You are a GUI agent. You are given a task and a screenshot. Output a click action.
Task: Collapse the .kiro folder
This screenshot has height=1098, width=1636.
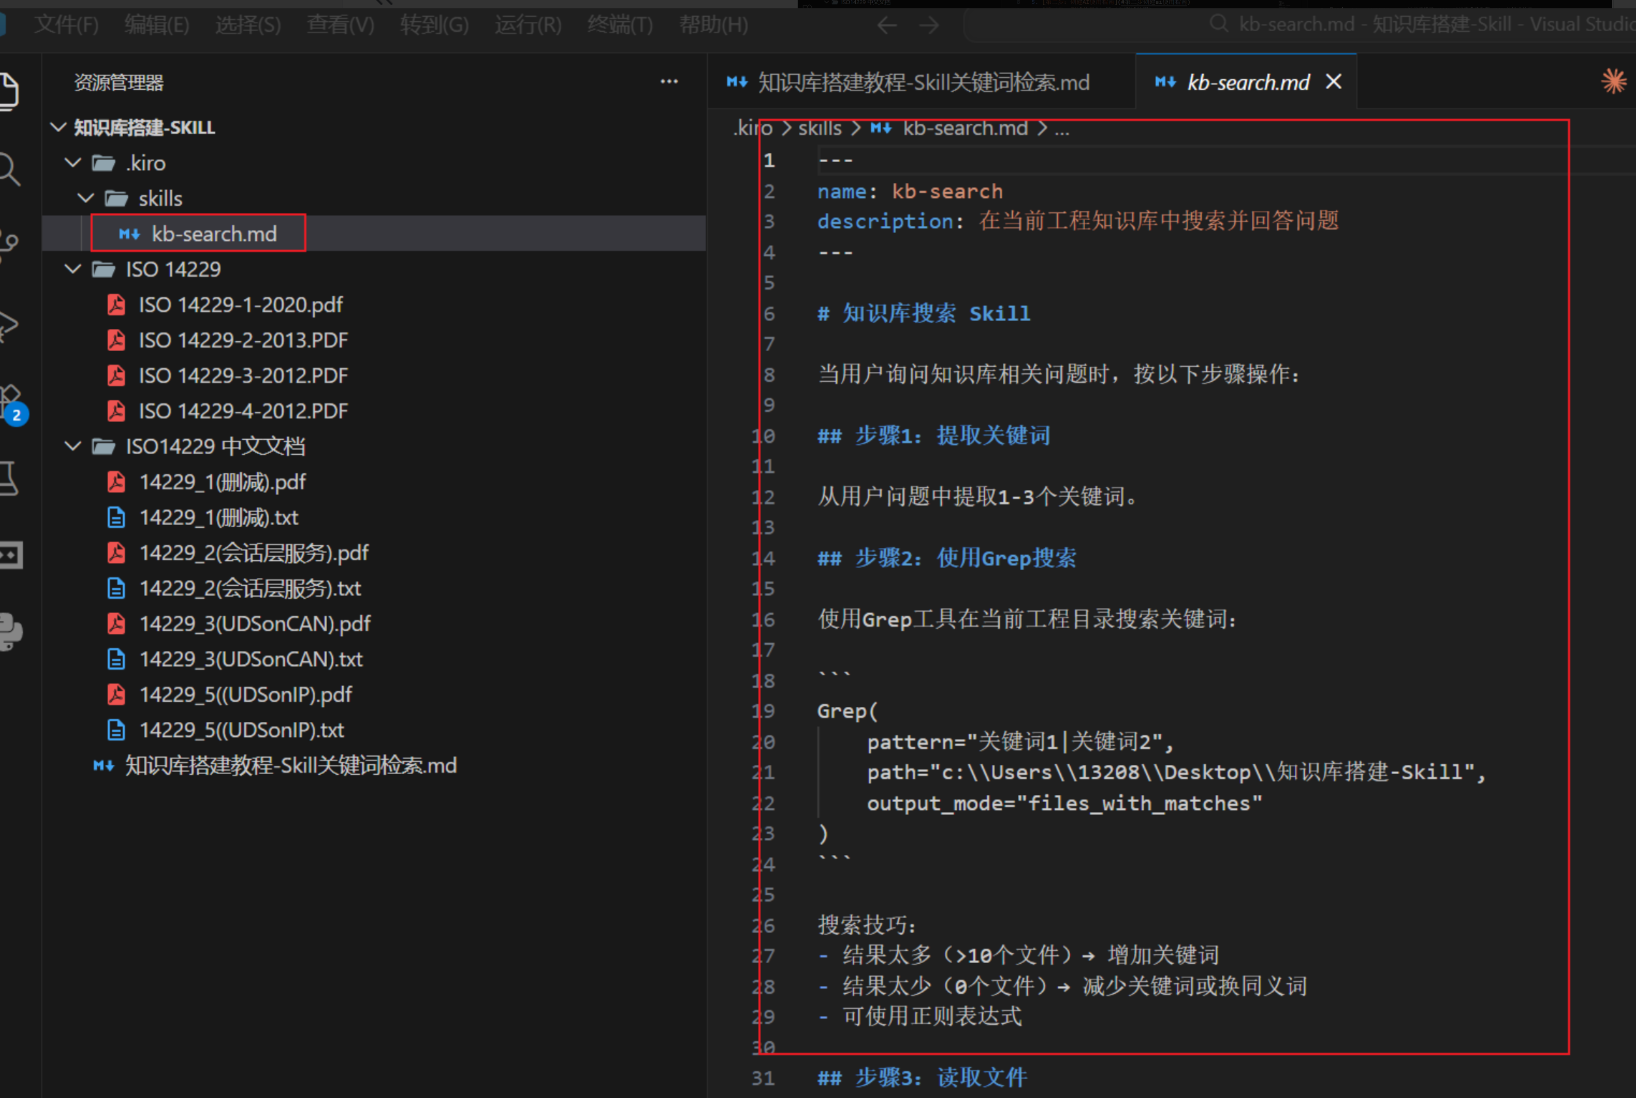(72, 162)
